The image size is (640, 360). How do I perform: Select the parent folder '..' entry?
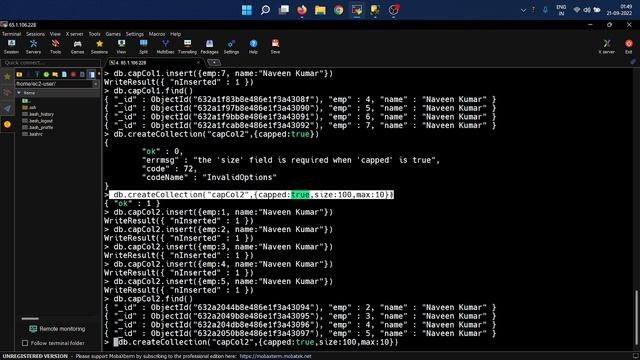pyautogui.click(x=27, y=101)
